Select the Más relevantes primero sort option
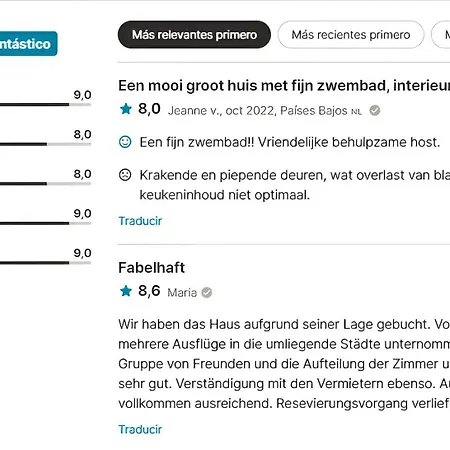 [x=194, y=35]
